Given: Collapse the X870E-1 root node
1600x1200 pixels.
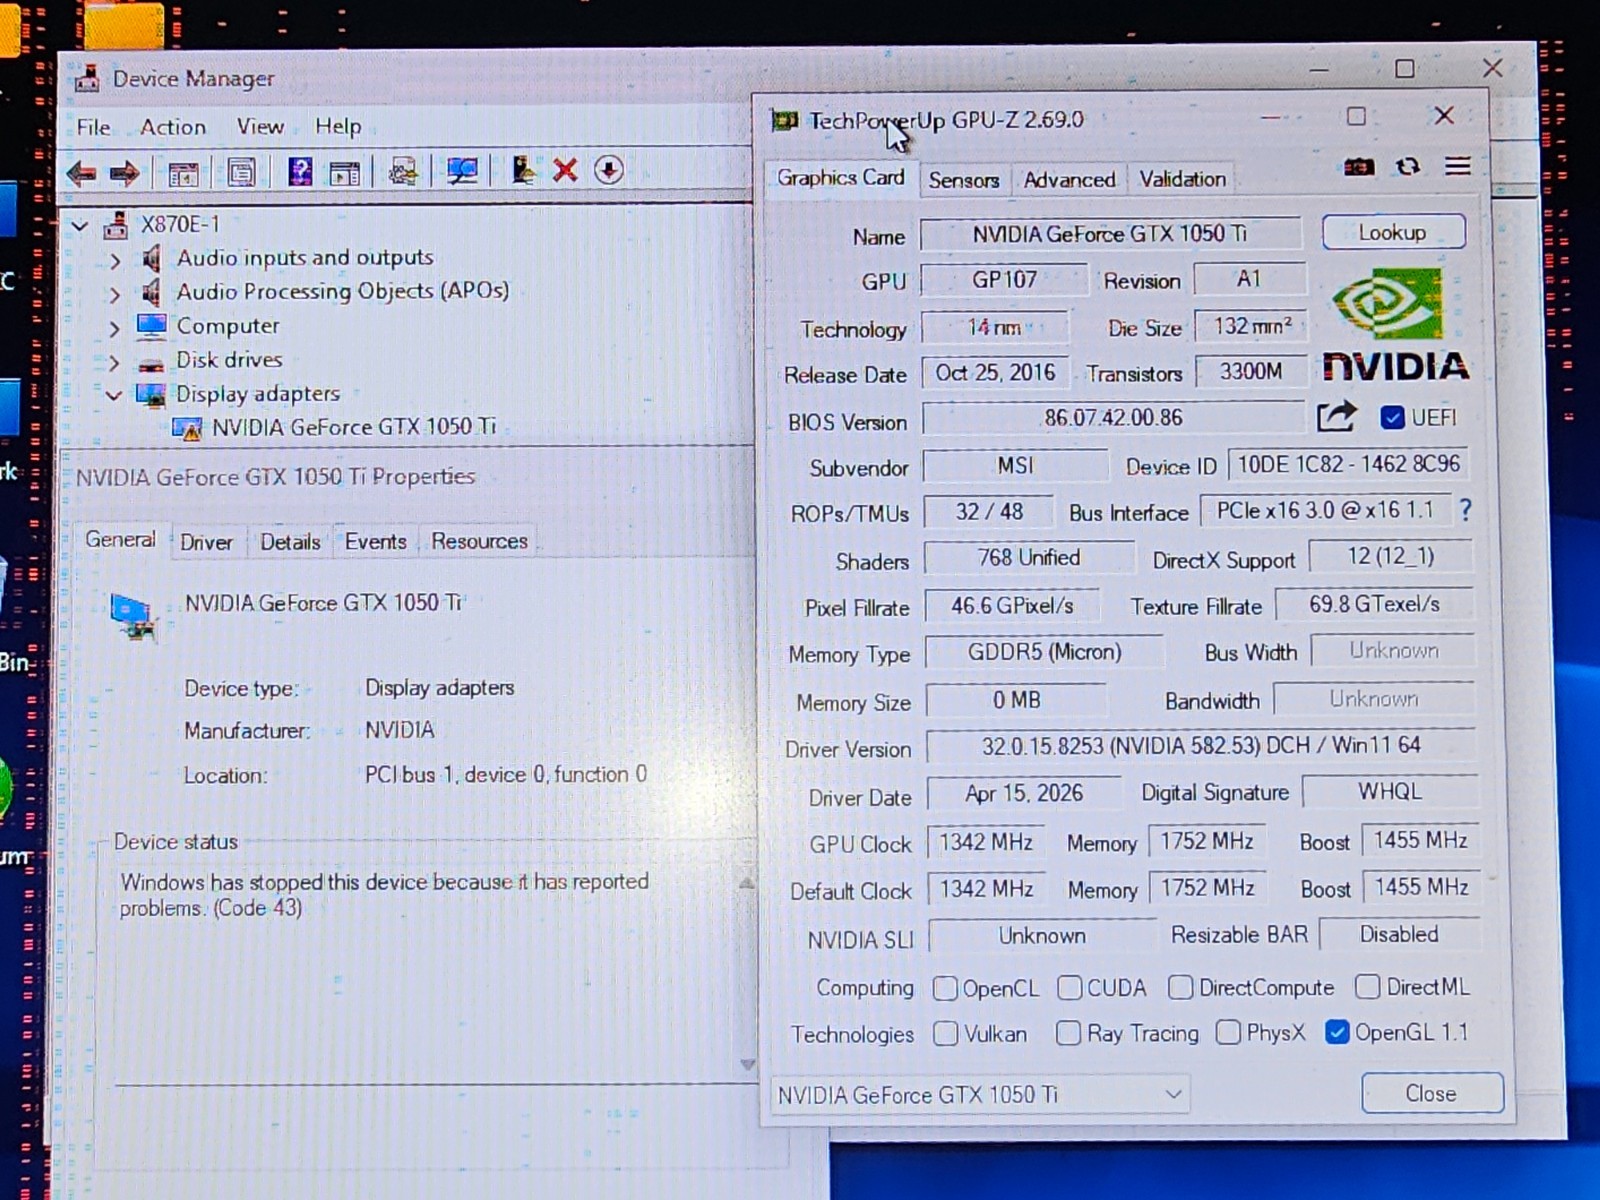Looking at the screenshot, I should click(x=80, y=226).
